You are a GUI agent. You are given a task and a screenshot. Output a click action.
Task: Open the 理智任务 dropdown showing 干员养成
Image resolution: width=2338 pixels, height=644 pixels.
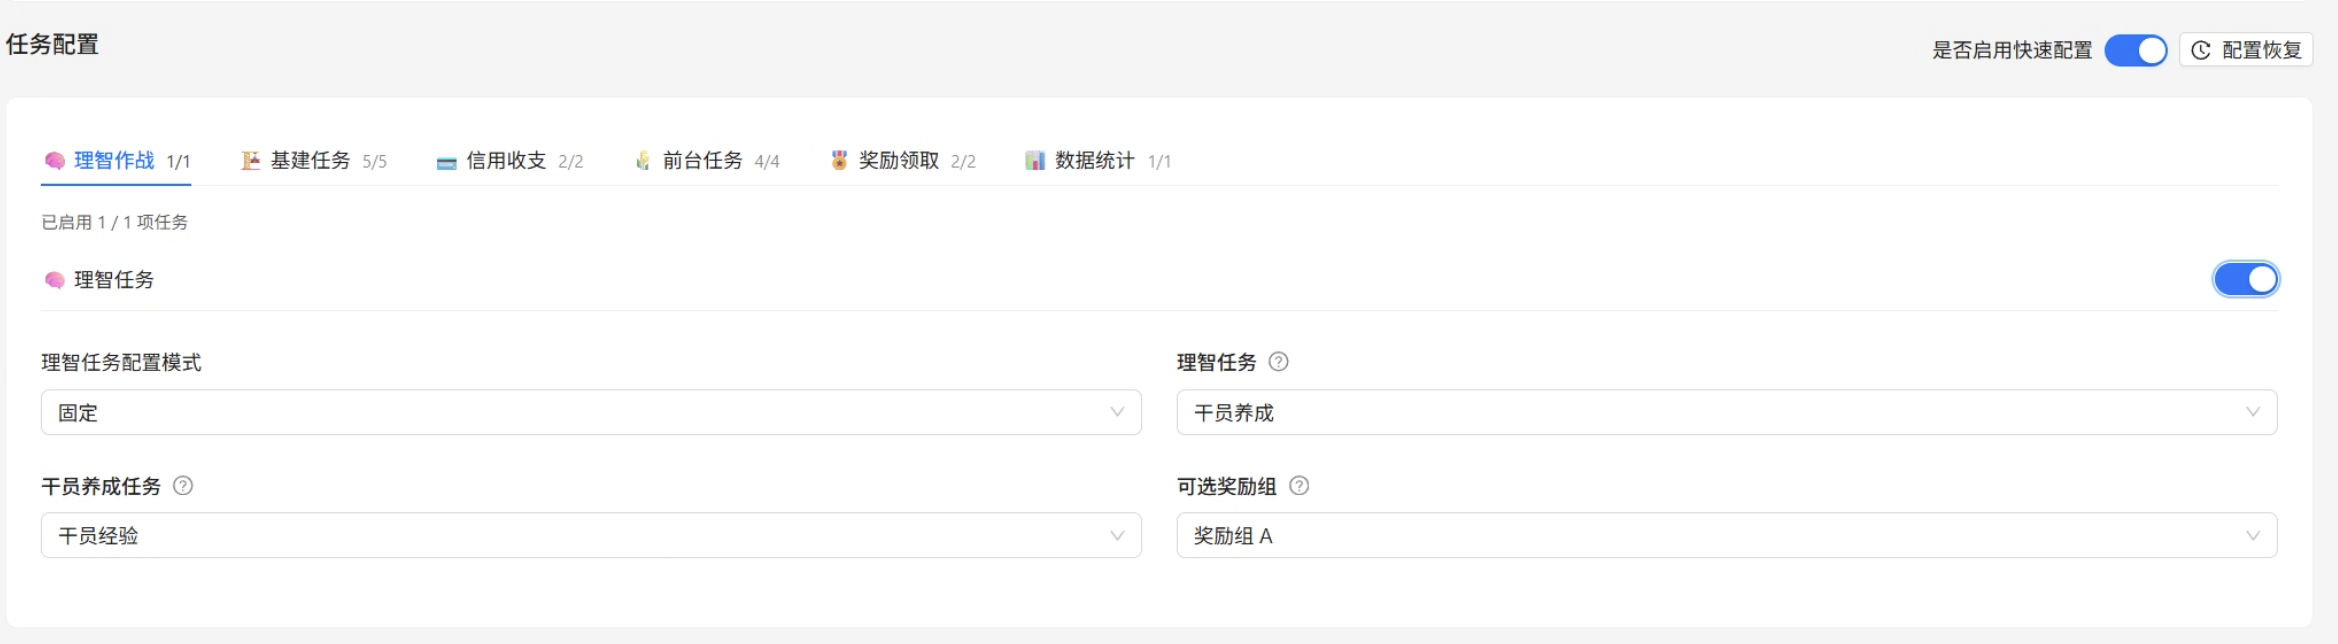(x=1727, y=413)
